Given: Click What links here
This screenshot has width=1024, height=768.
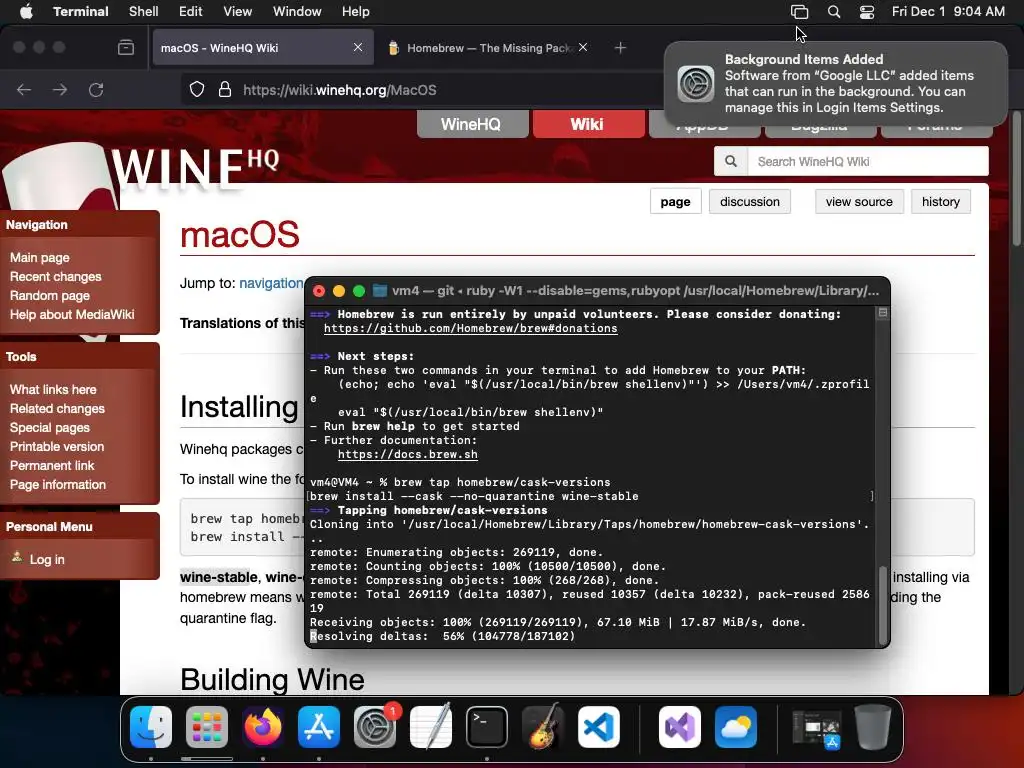Looking at the screenshot, I should 53,389.
